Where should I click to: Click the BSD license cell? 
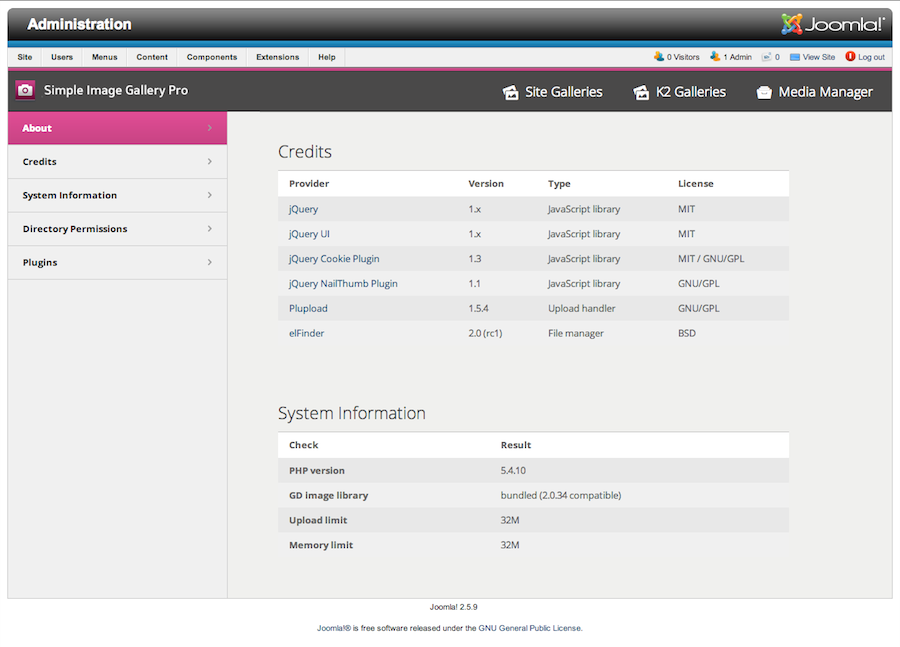(x=686, y=333)
